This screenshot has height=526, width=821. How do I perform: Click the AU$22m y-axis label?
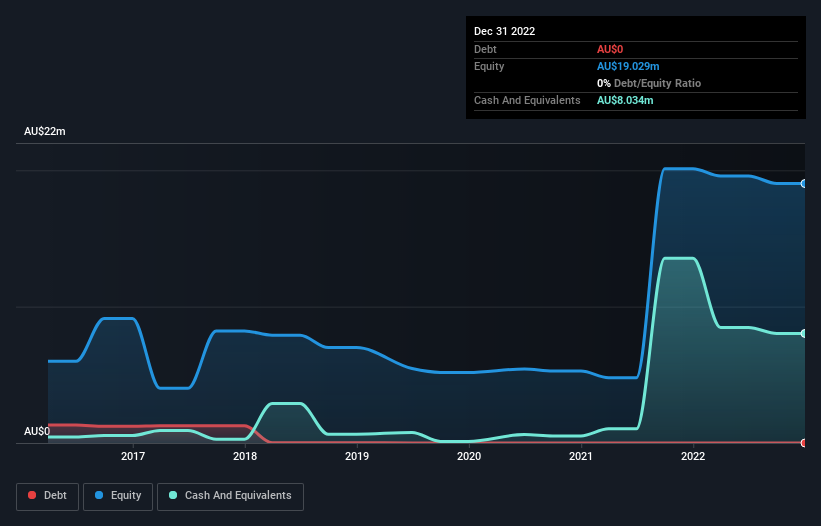pyautogui.click(x=45, y=131)
